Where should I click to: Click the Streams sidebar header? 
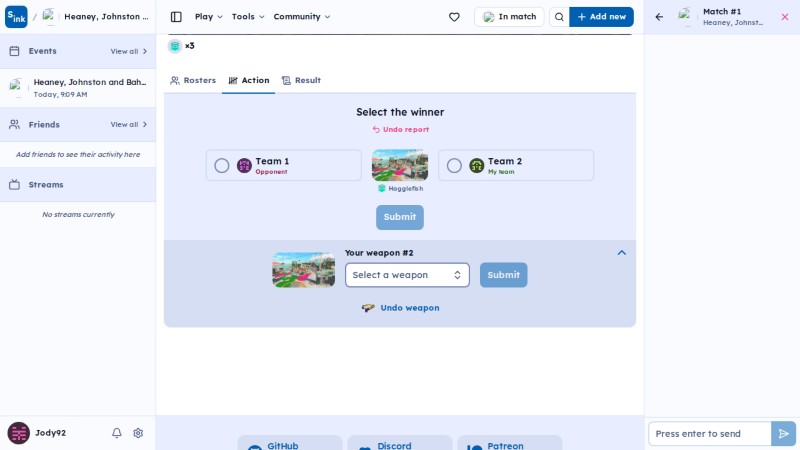[x=78, y=185]
